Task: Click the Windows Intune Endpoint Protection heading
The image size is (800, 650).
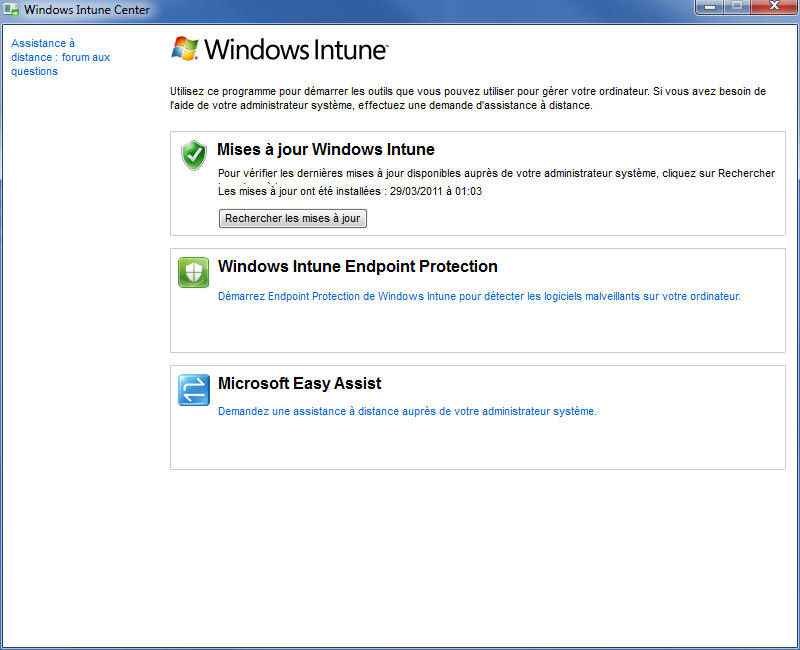Action: (x=358, y=266)
